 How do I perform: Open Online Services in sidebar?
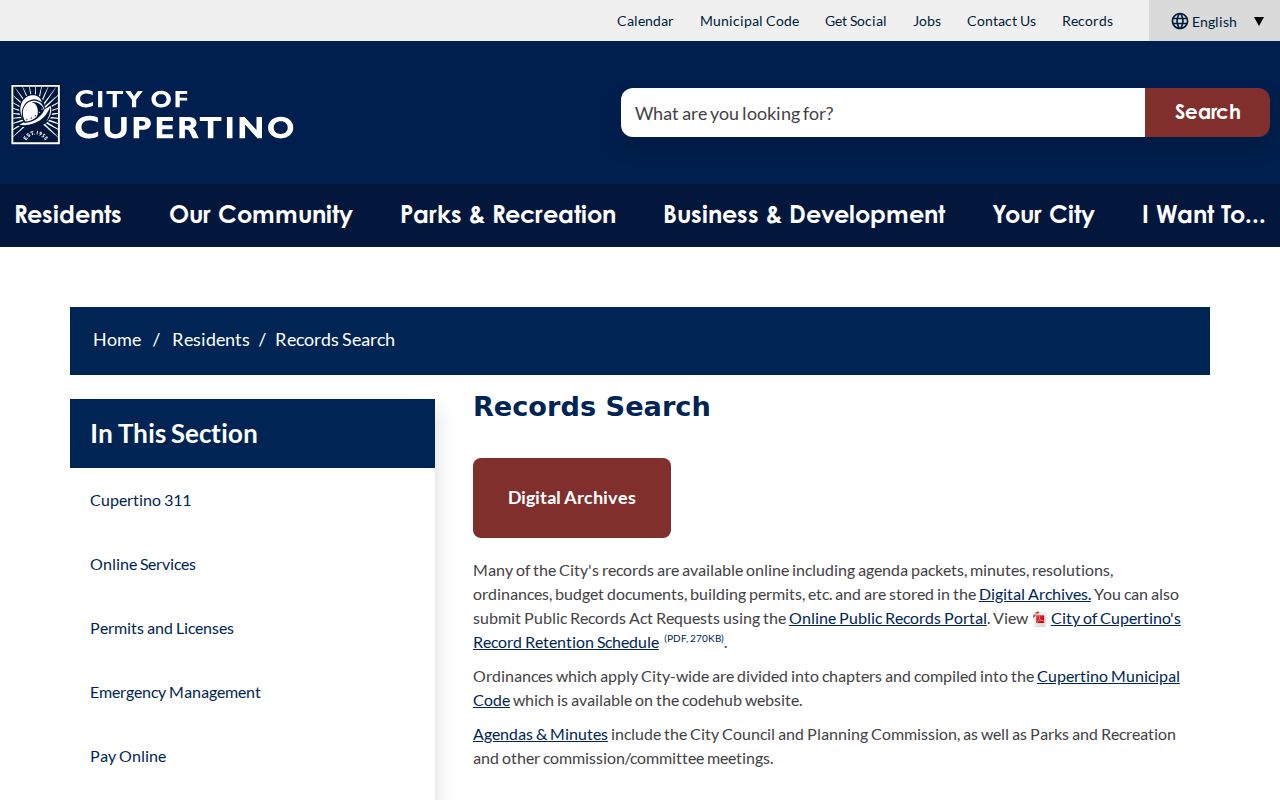[x=143, y=564]
